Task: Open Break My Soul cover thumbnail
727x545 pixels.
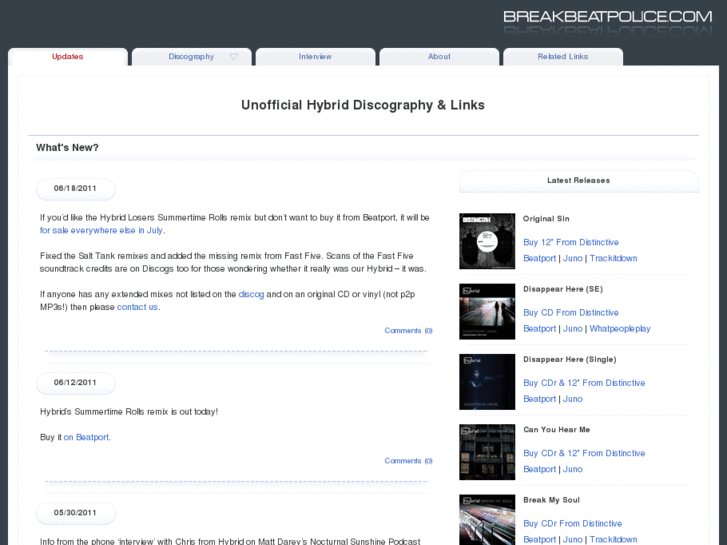Action: pyautogui.click(x=487, y=520)
